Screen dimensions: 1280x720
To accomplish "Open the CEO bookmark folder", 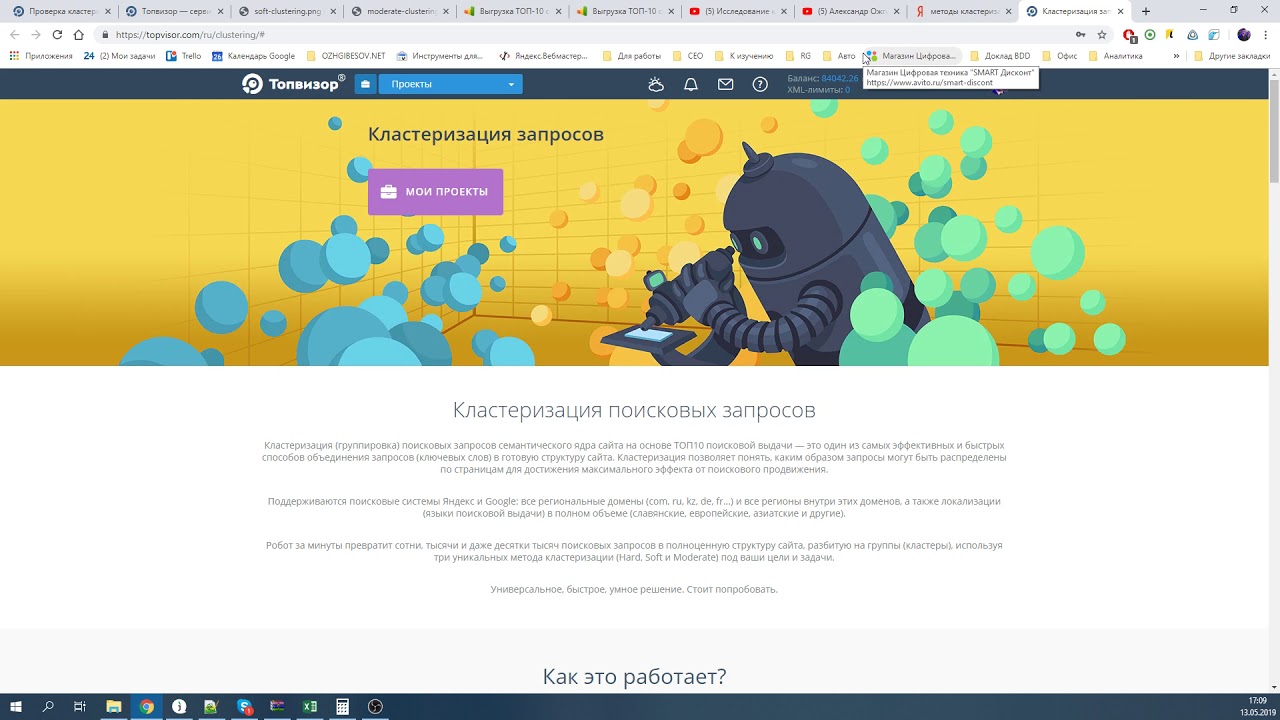I will (687, 56).
